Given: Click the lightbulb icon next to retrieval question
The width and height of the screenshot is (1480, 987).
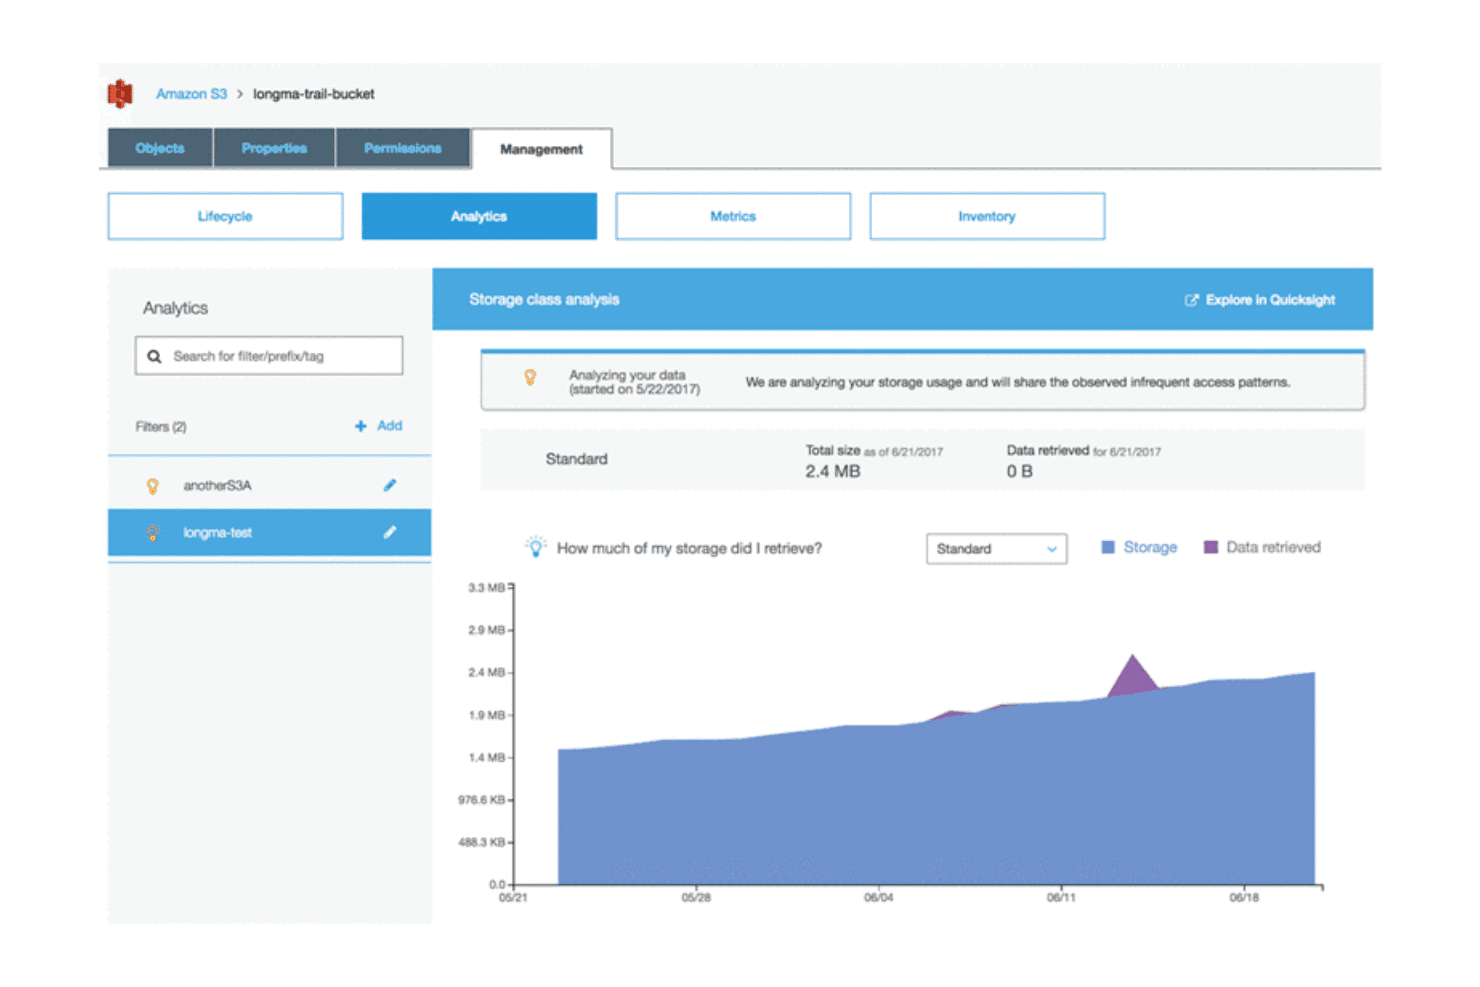Looking at the screenshot, I should [x=535, y=547].
